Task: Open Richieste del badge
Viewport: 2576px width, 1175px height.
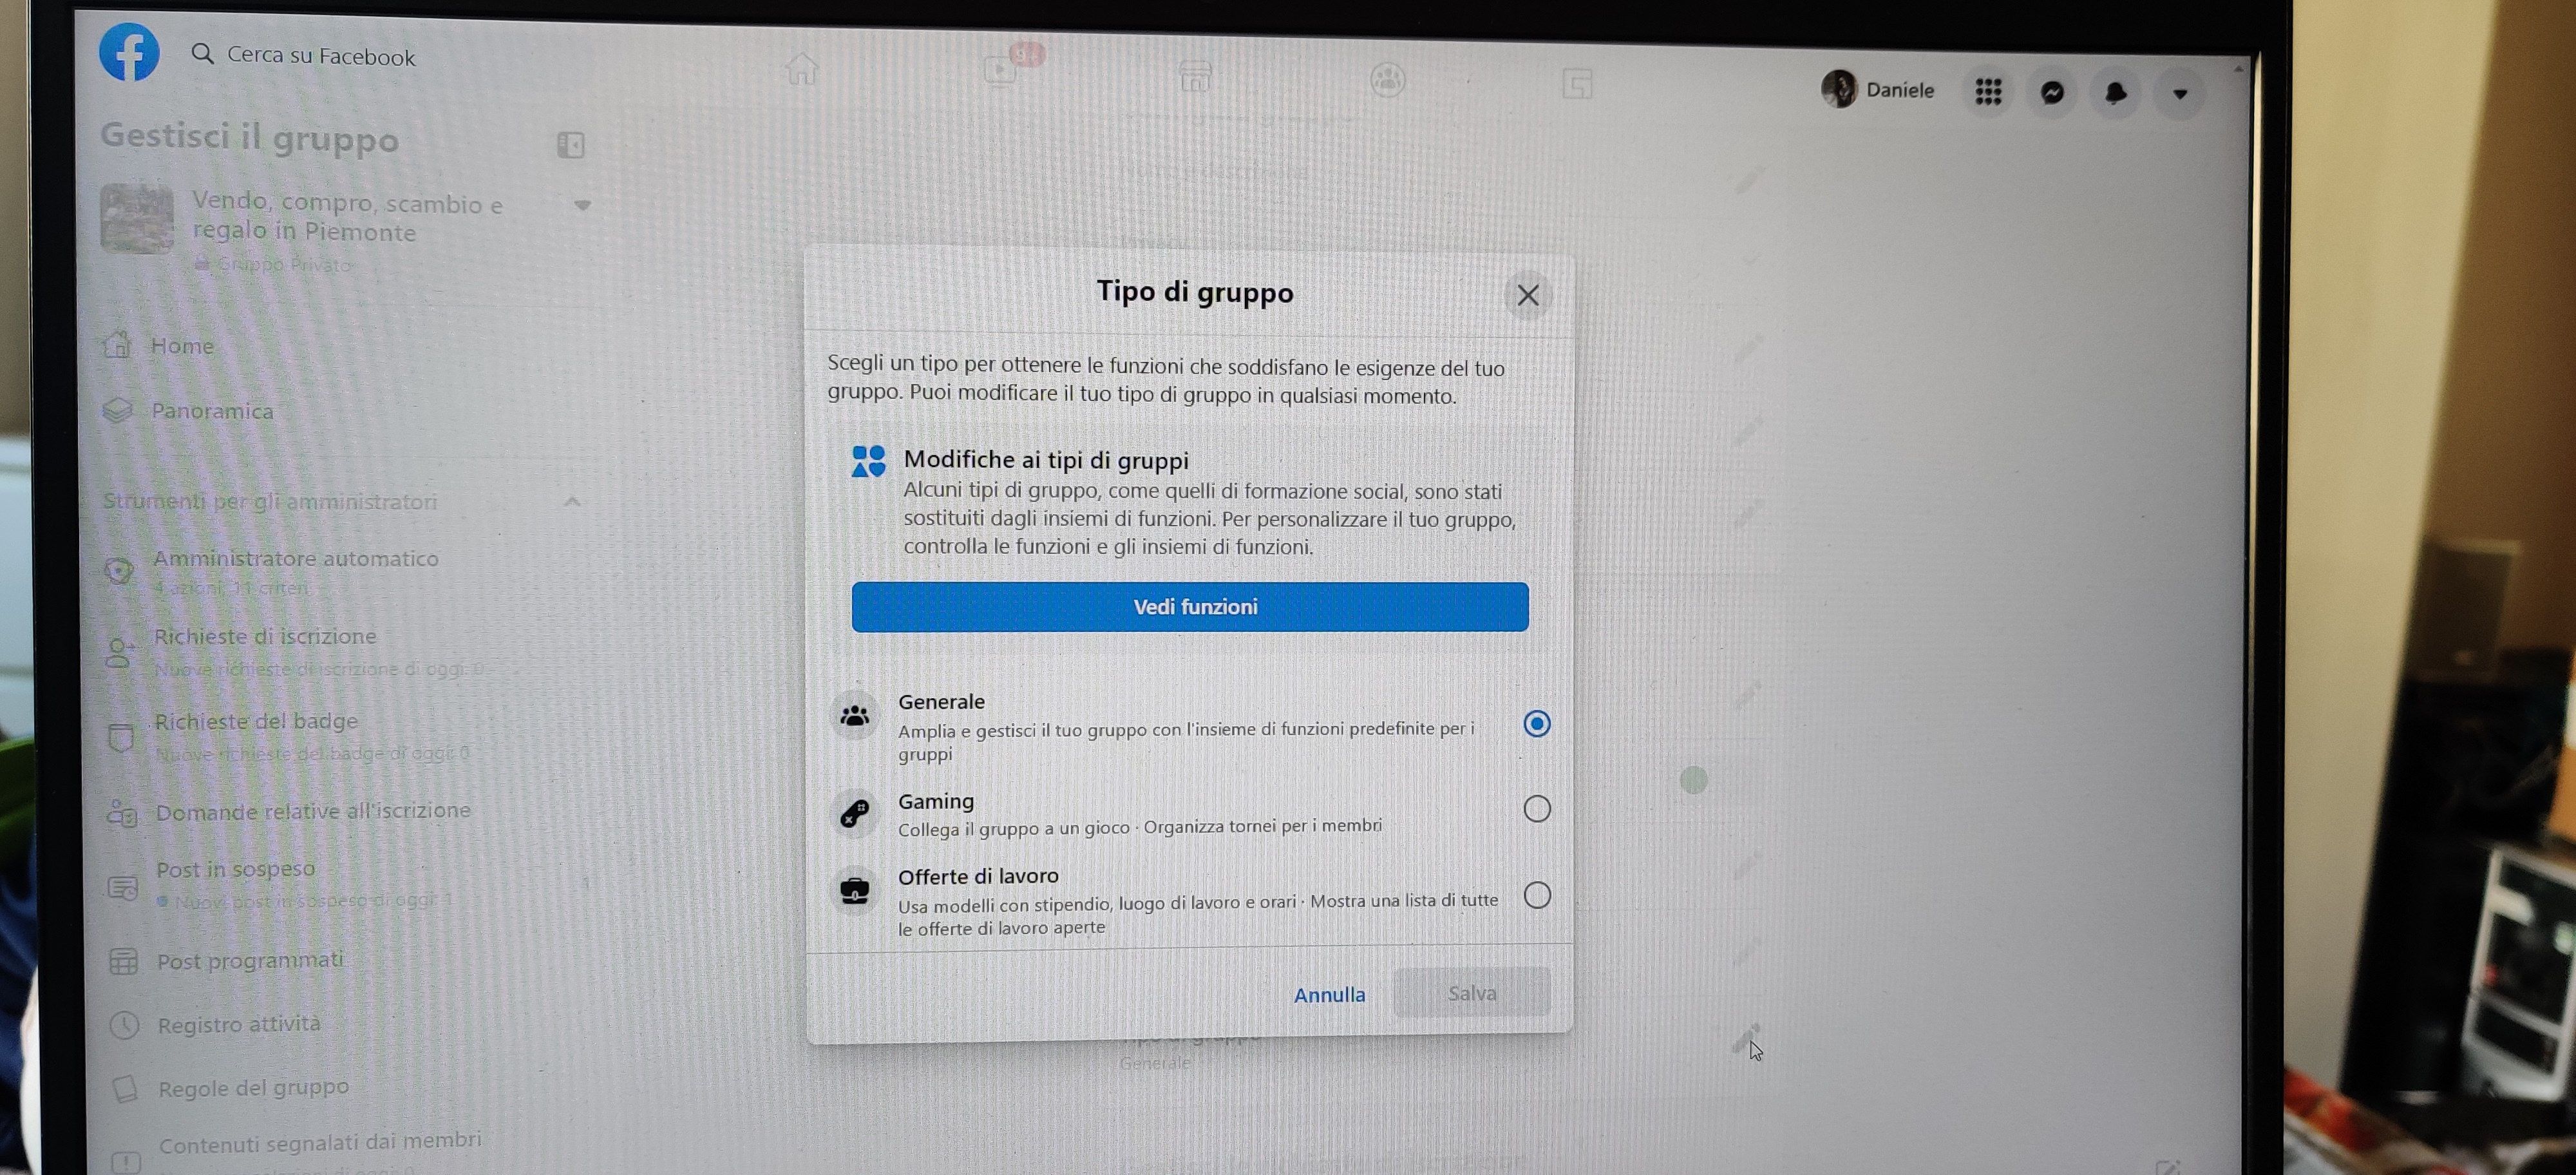Action: (x=256, y=721)
